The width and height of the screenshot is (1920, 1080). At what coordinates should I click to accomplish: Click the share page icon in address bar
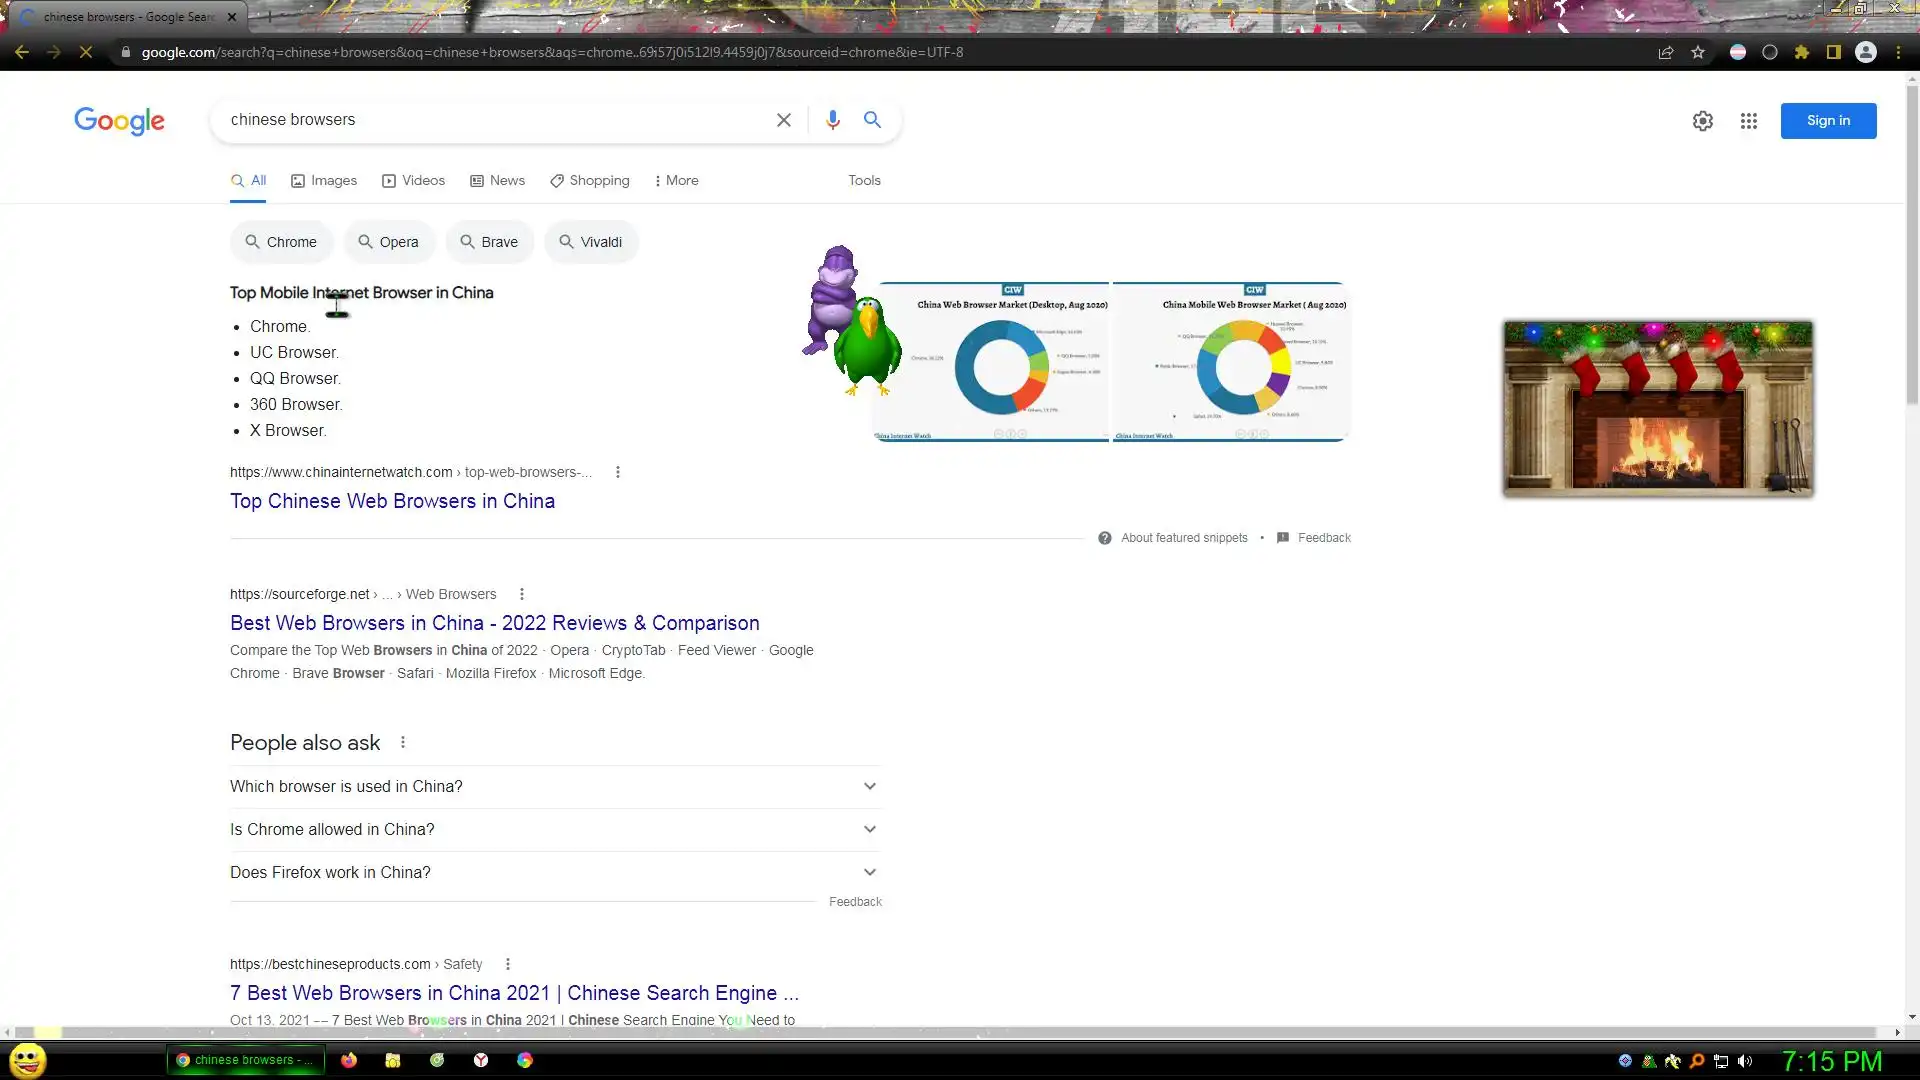[1666, 52]
